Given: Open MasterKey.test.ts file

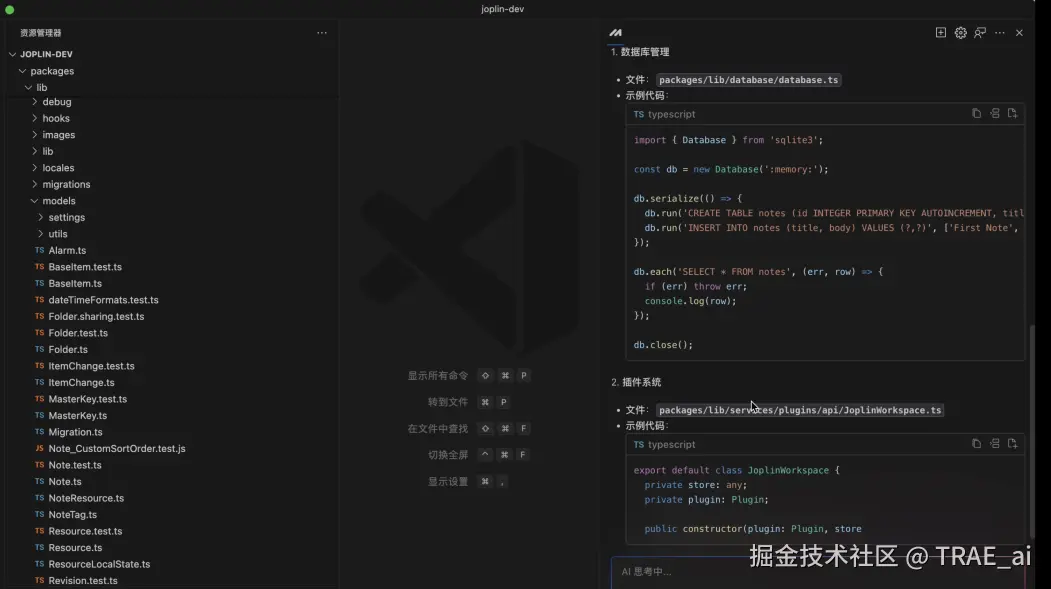Looking at the screenshot, I should click(87, 399).
